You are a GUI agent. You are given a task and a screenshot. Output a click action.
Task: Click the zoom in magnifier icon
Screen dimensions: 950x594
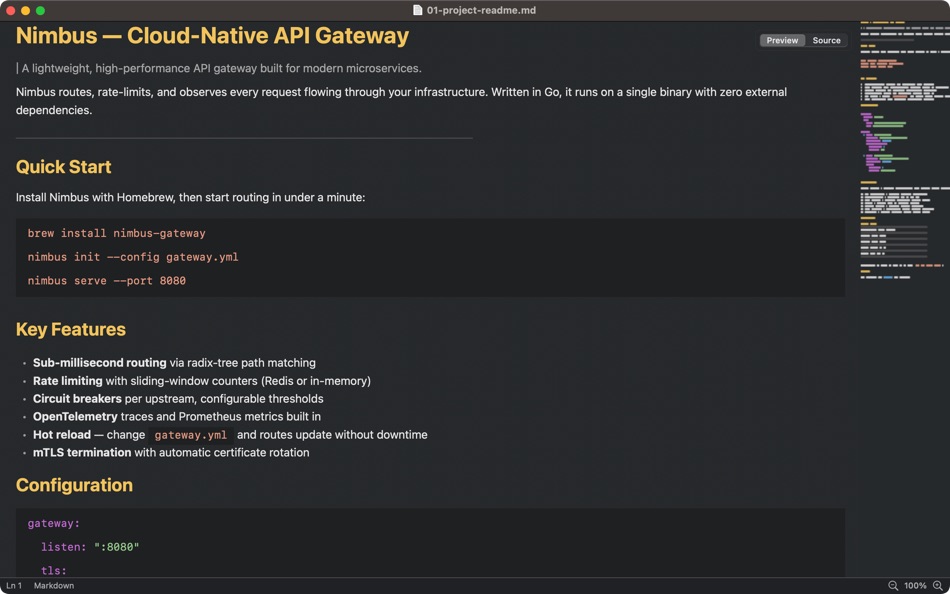pyautogui.click(x=938, y=586)
